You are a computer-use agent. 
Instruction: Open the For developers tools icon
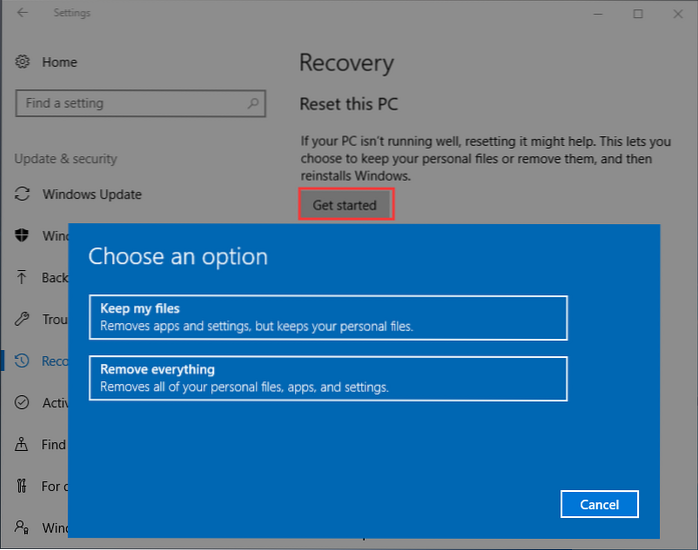click(x=23, y=486)
